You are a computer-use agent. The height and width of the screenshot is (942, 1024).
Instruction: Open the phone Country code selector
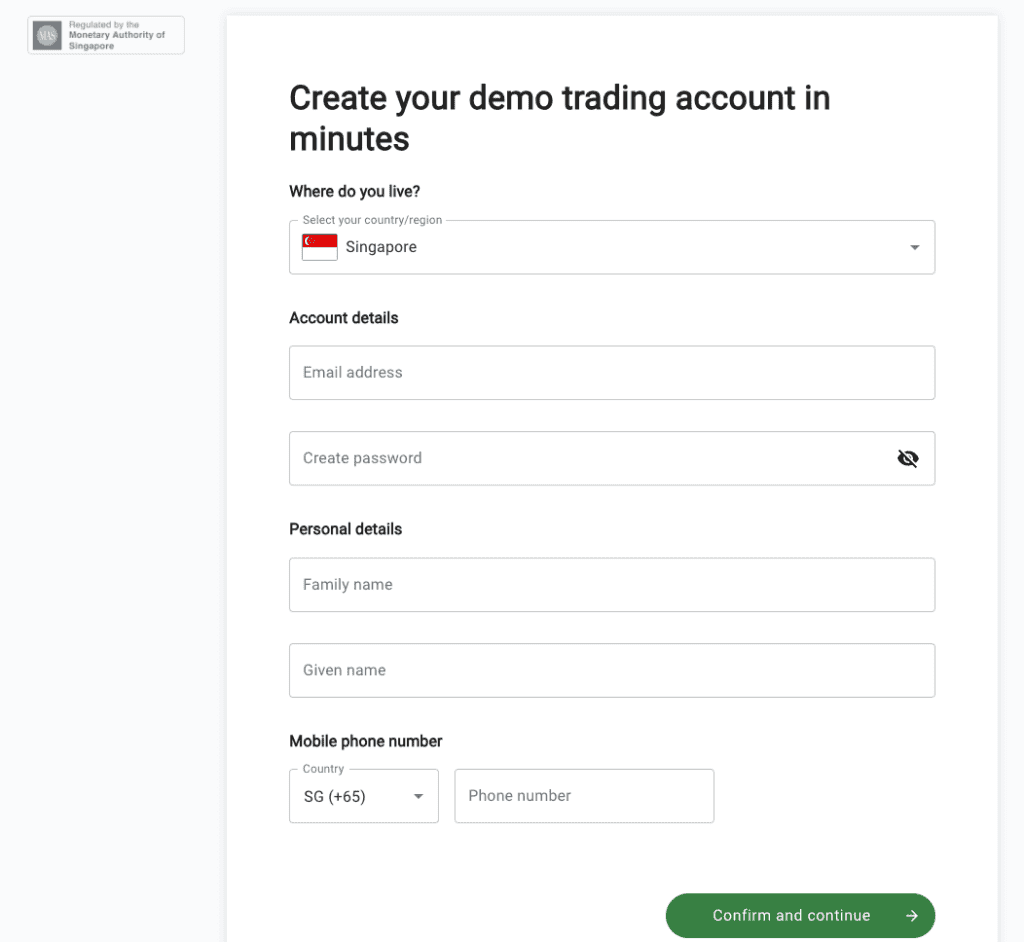coord(364,796)
